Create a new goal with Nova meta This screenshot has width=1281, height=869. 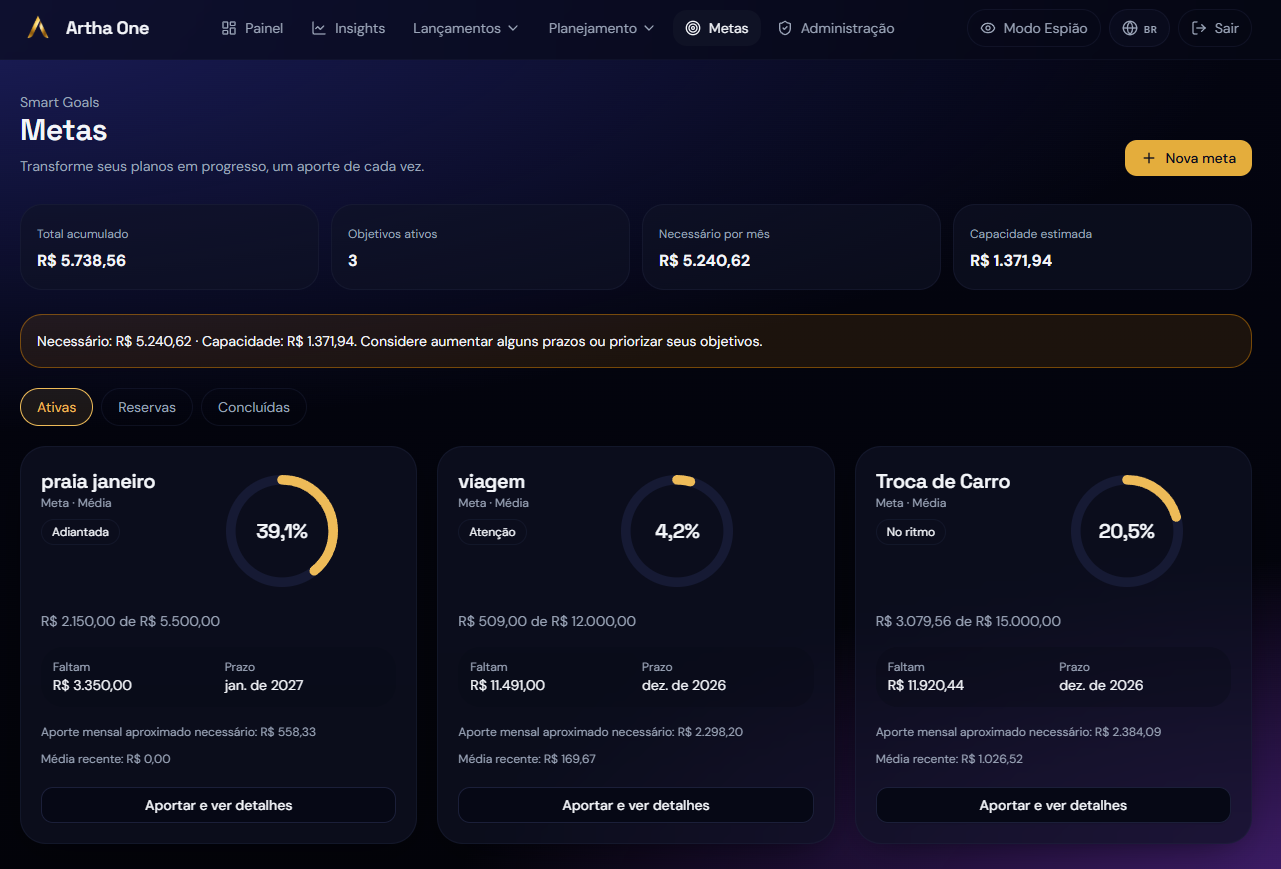click(1188, 158)
